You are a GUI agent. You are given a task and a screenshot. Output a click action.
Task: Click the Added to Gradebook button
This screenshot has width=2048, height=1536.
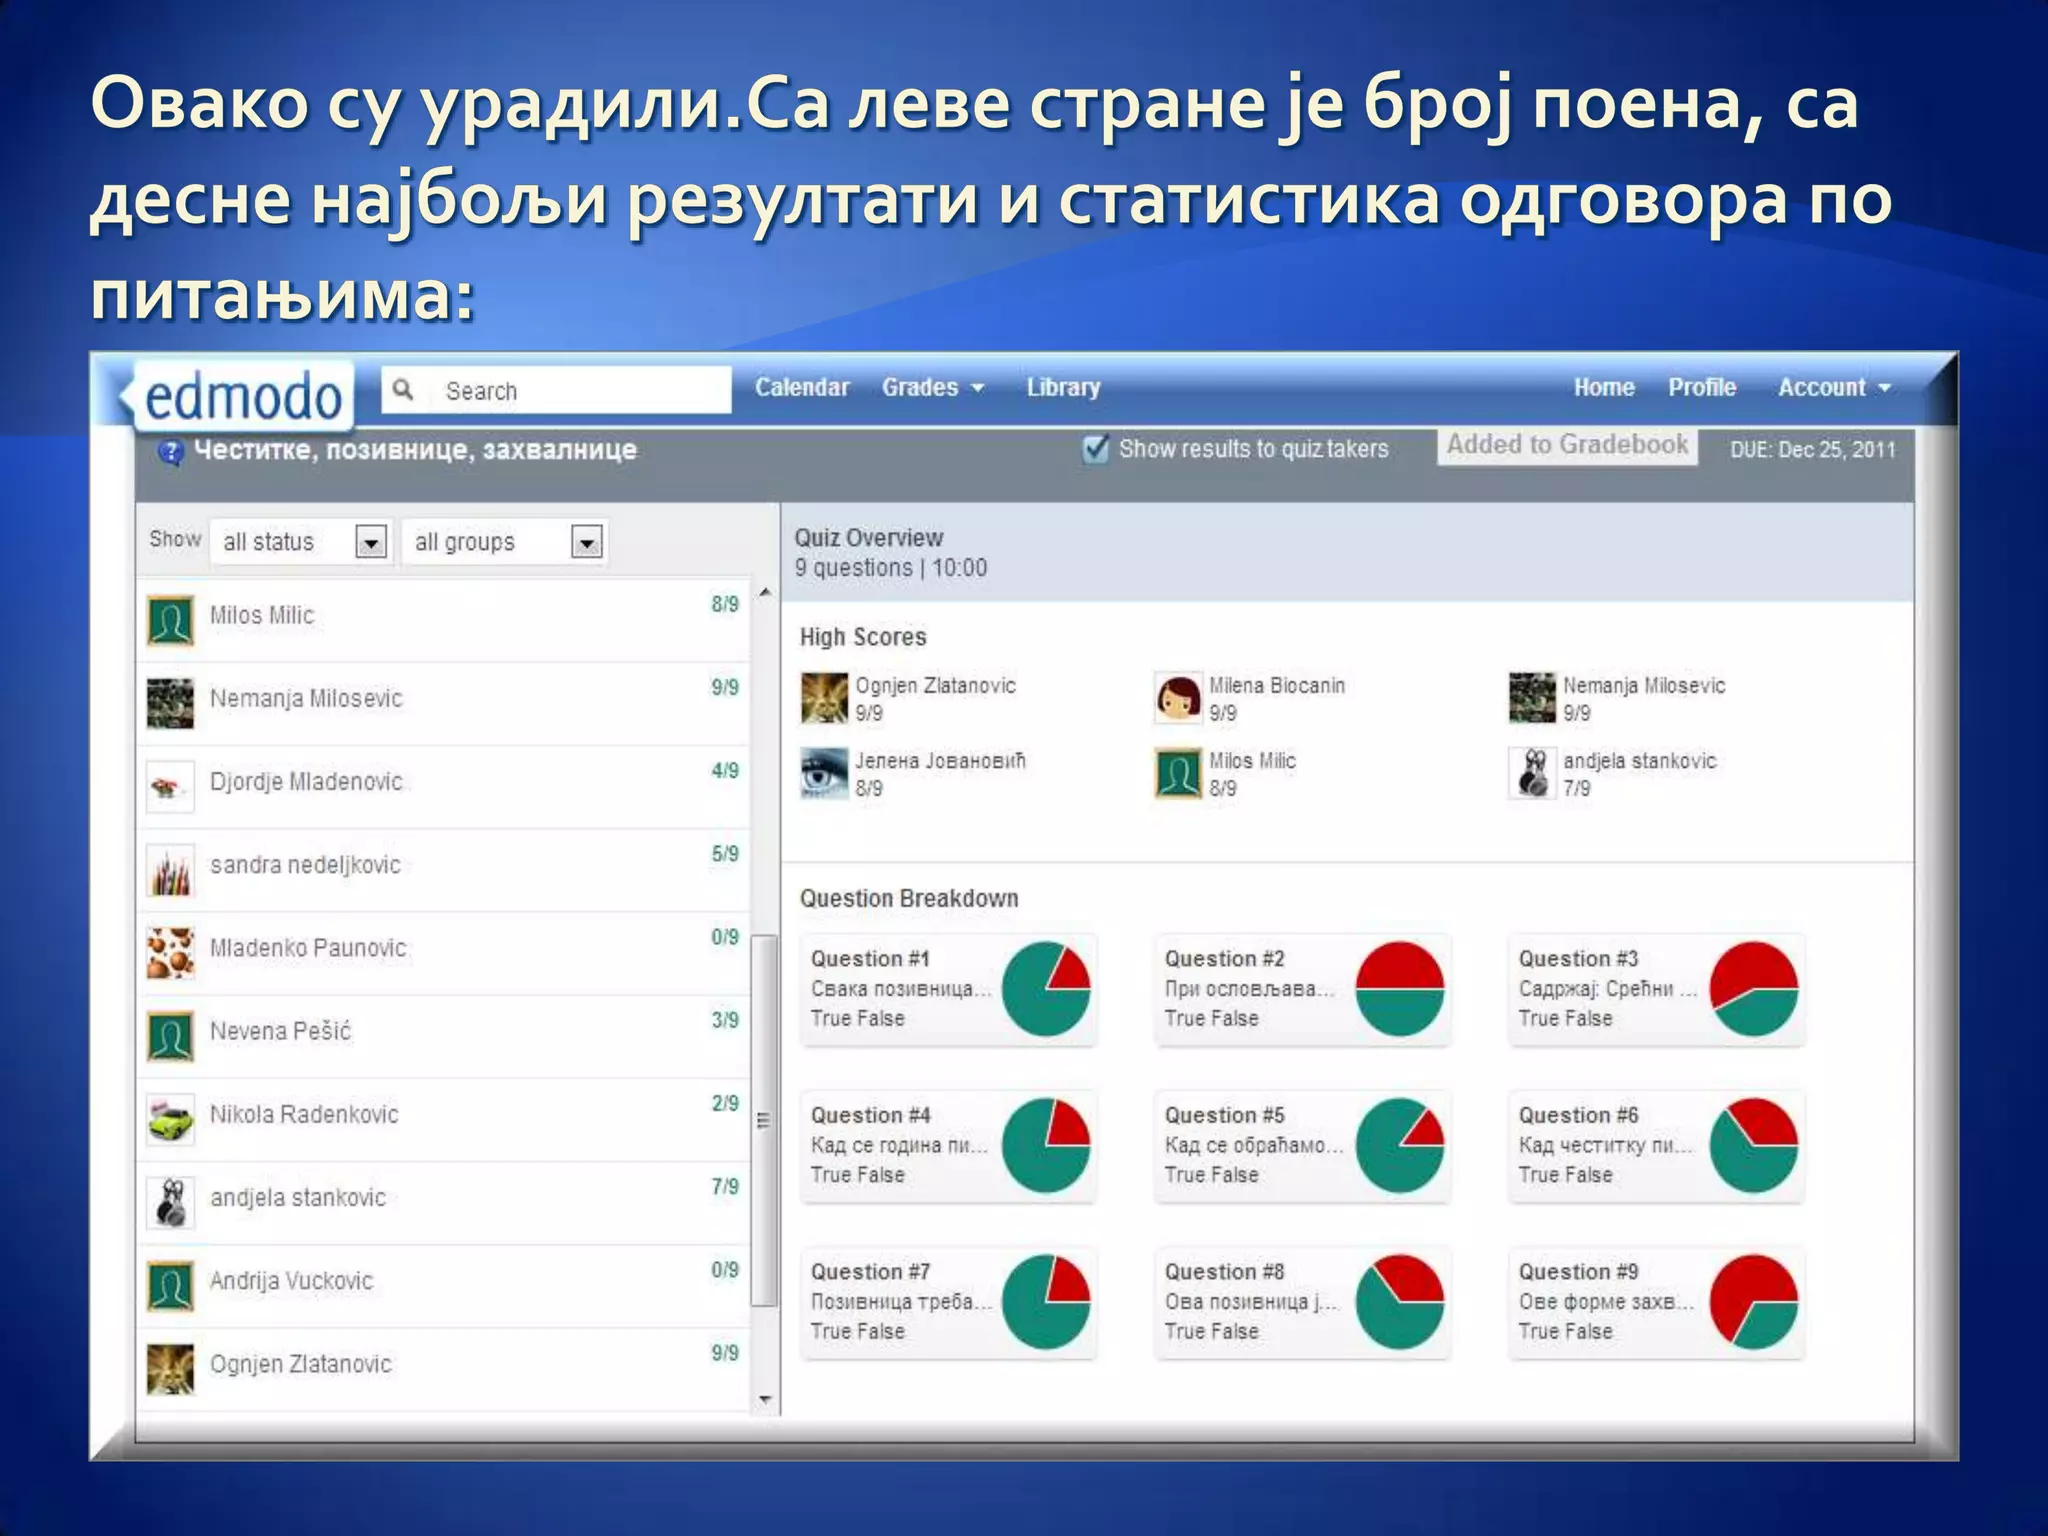tap(1567, 445)
